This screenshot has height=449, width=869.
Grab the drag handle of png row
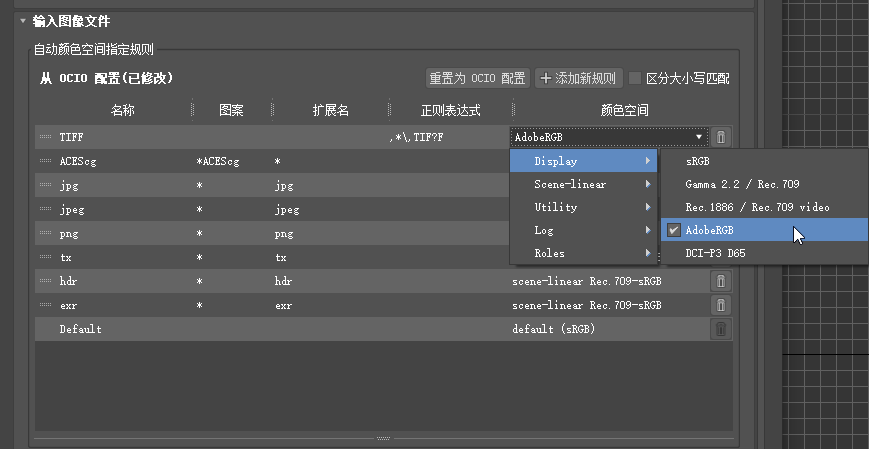pyautogui.click(x=46, y=233)
